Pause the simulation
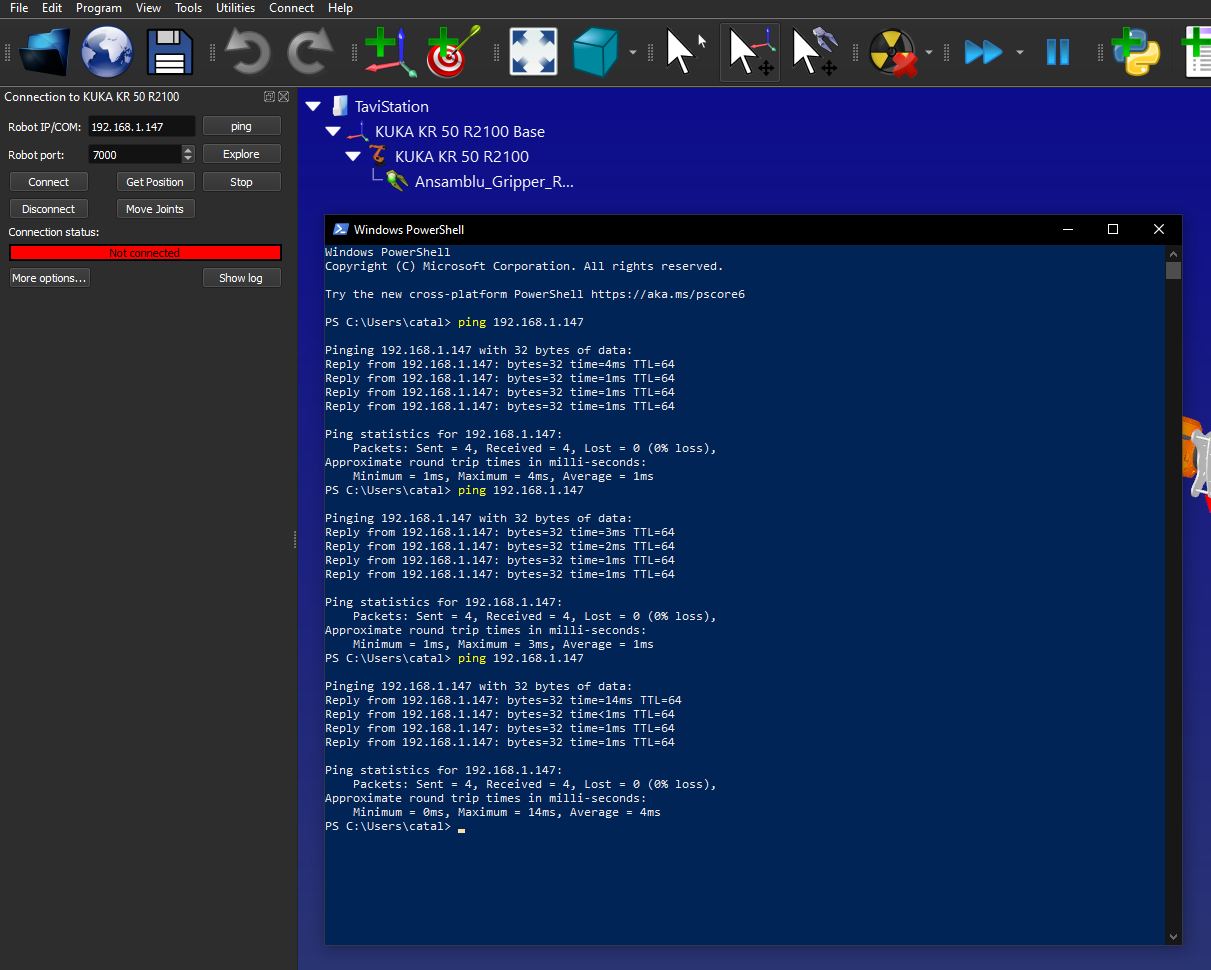 click(1057, 51)
